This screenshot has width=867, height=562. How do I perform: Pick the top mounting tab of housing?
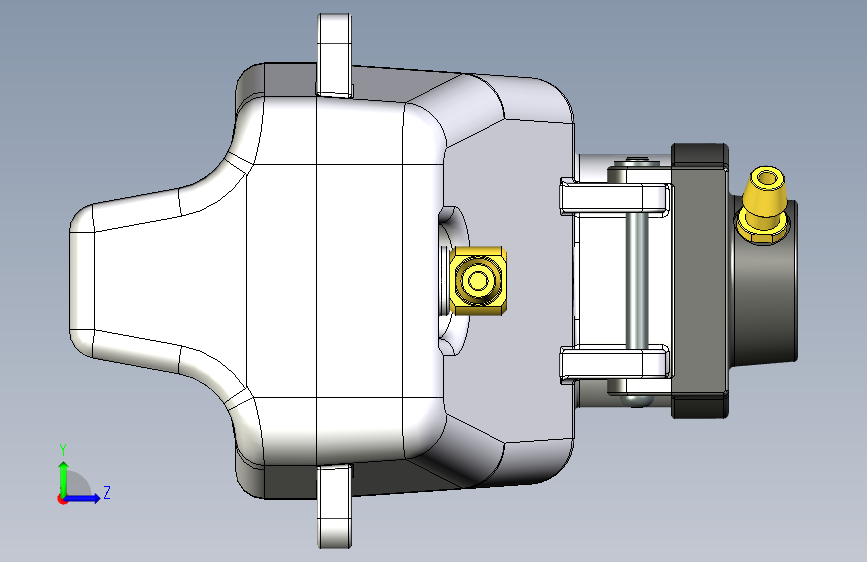pos(335,54)
